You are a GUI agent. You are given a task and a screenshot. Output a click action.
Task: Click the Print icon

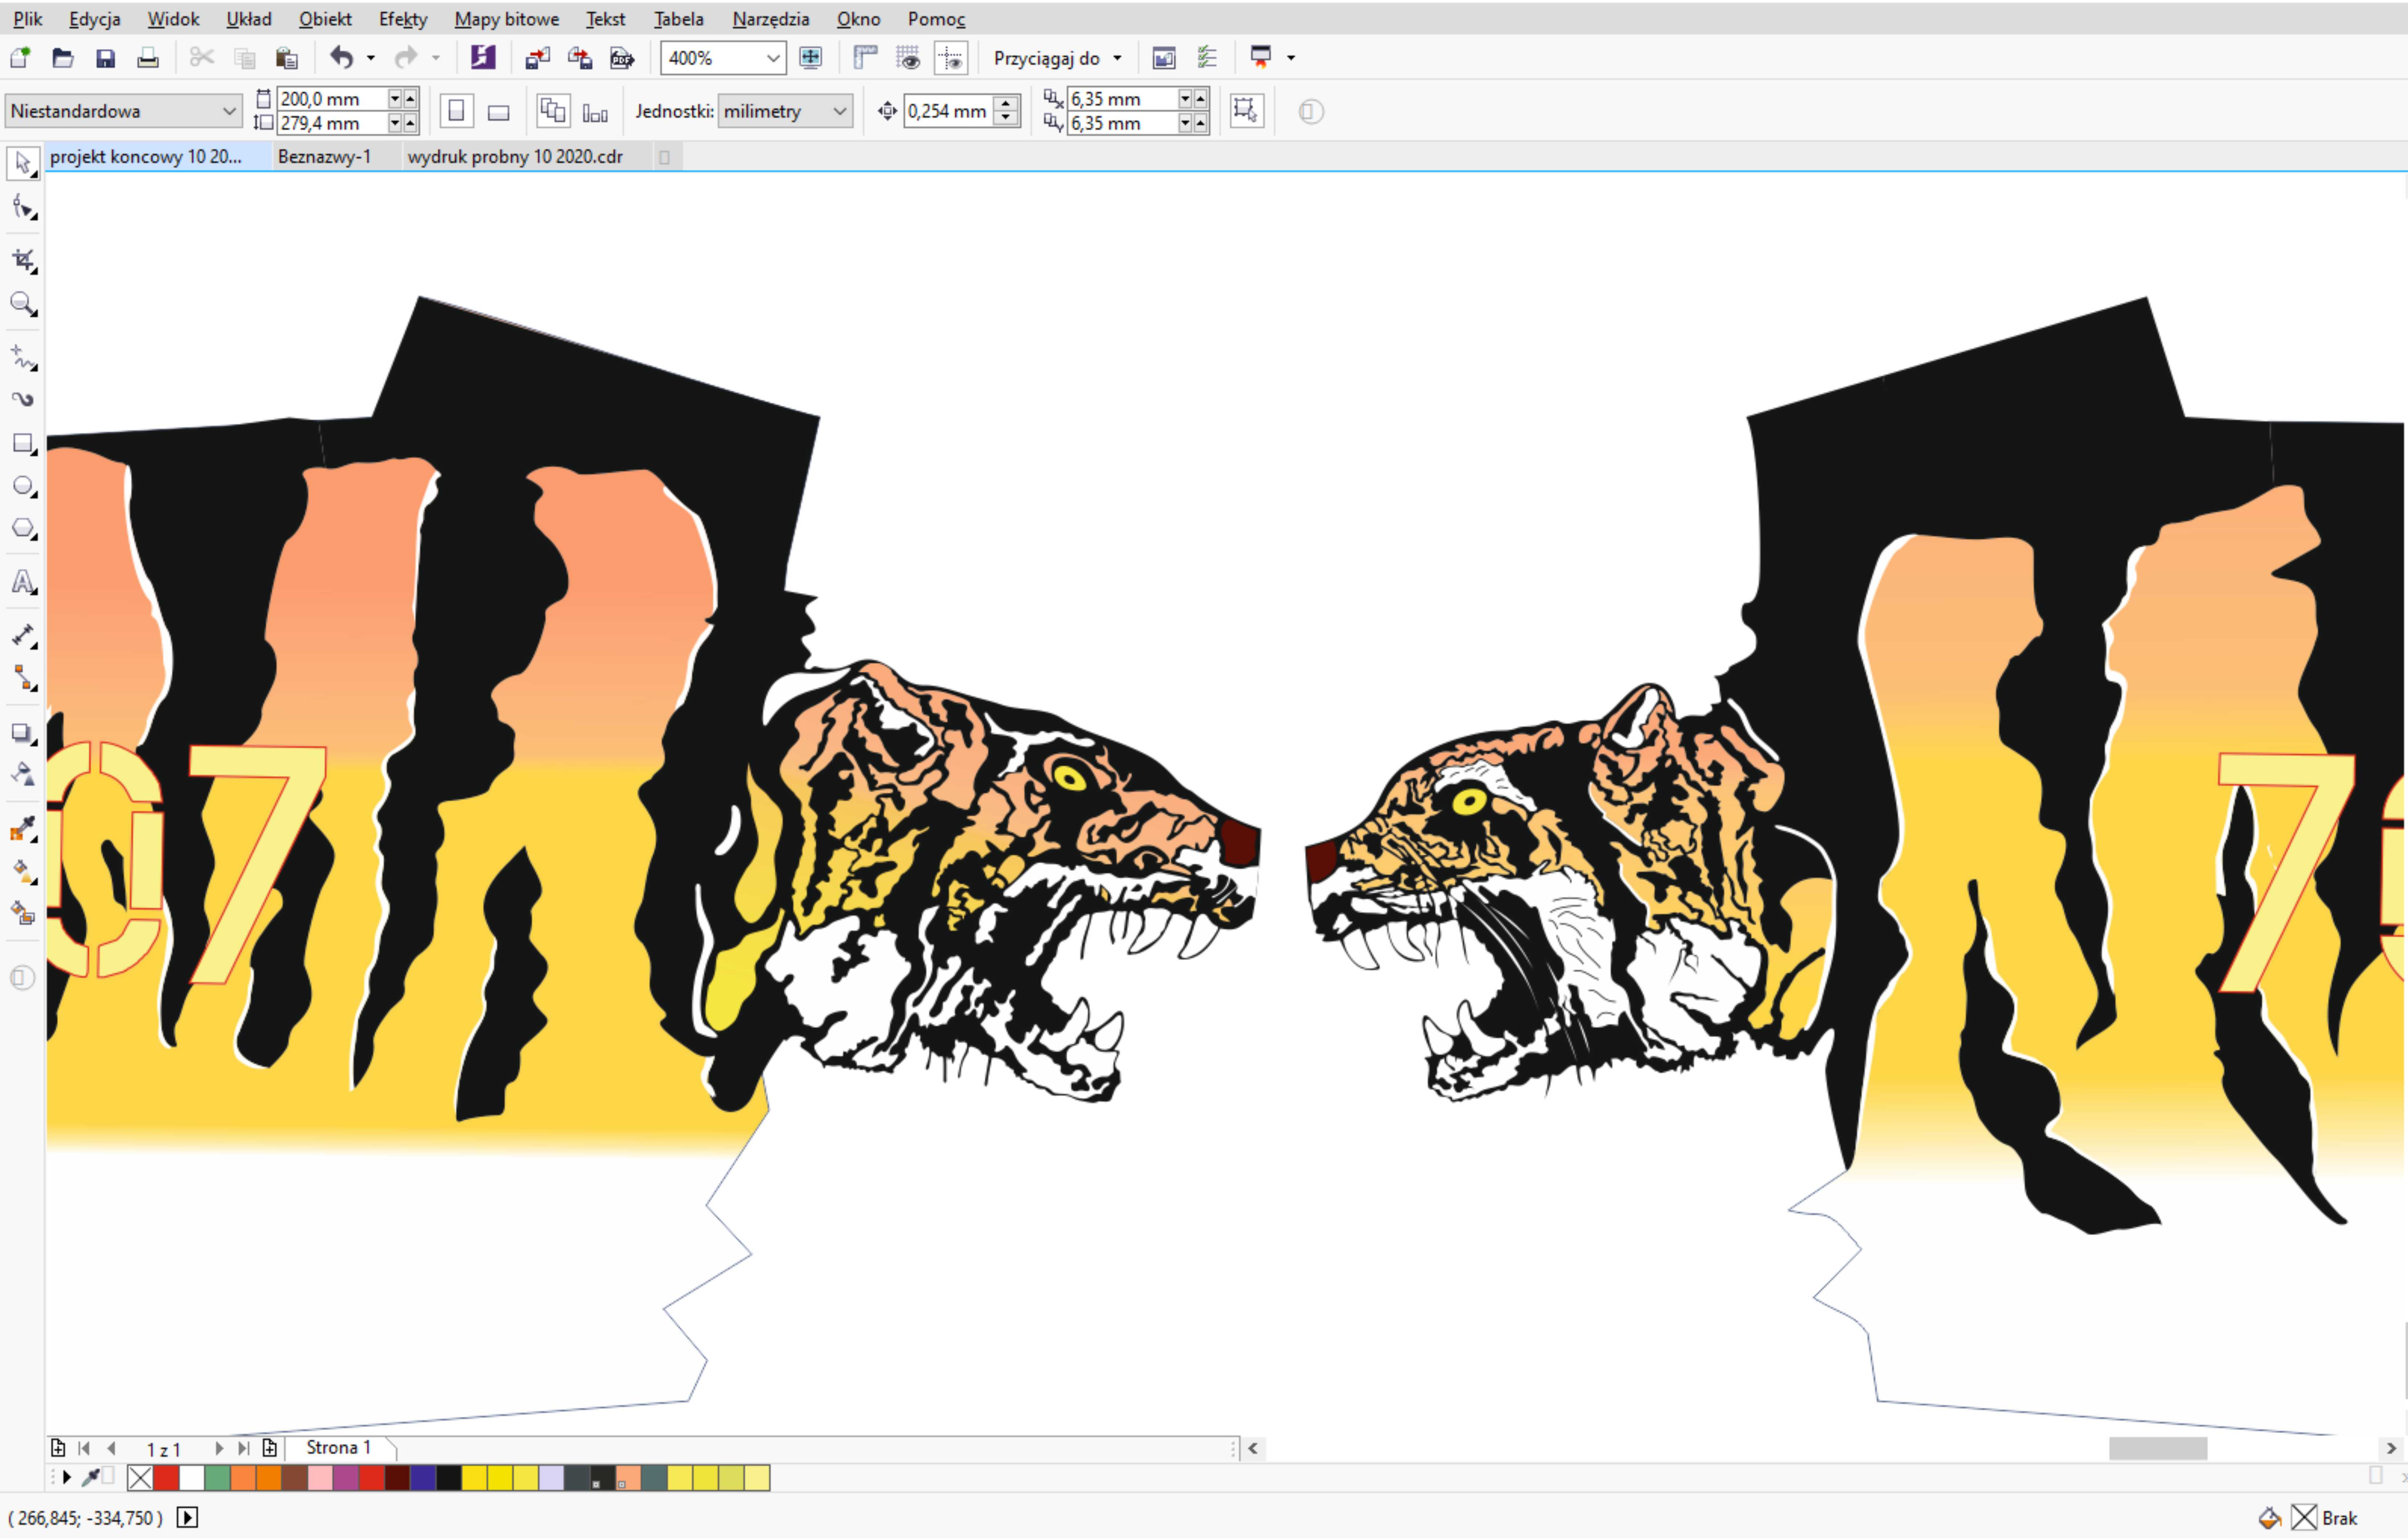coord(148,58)
